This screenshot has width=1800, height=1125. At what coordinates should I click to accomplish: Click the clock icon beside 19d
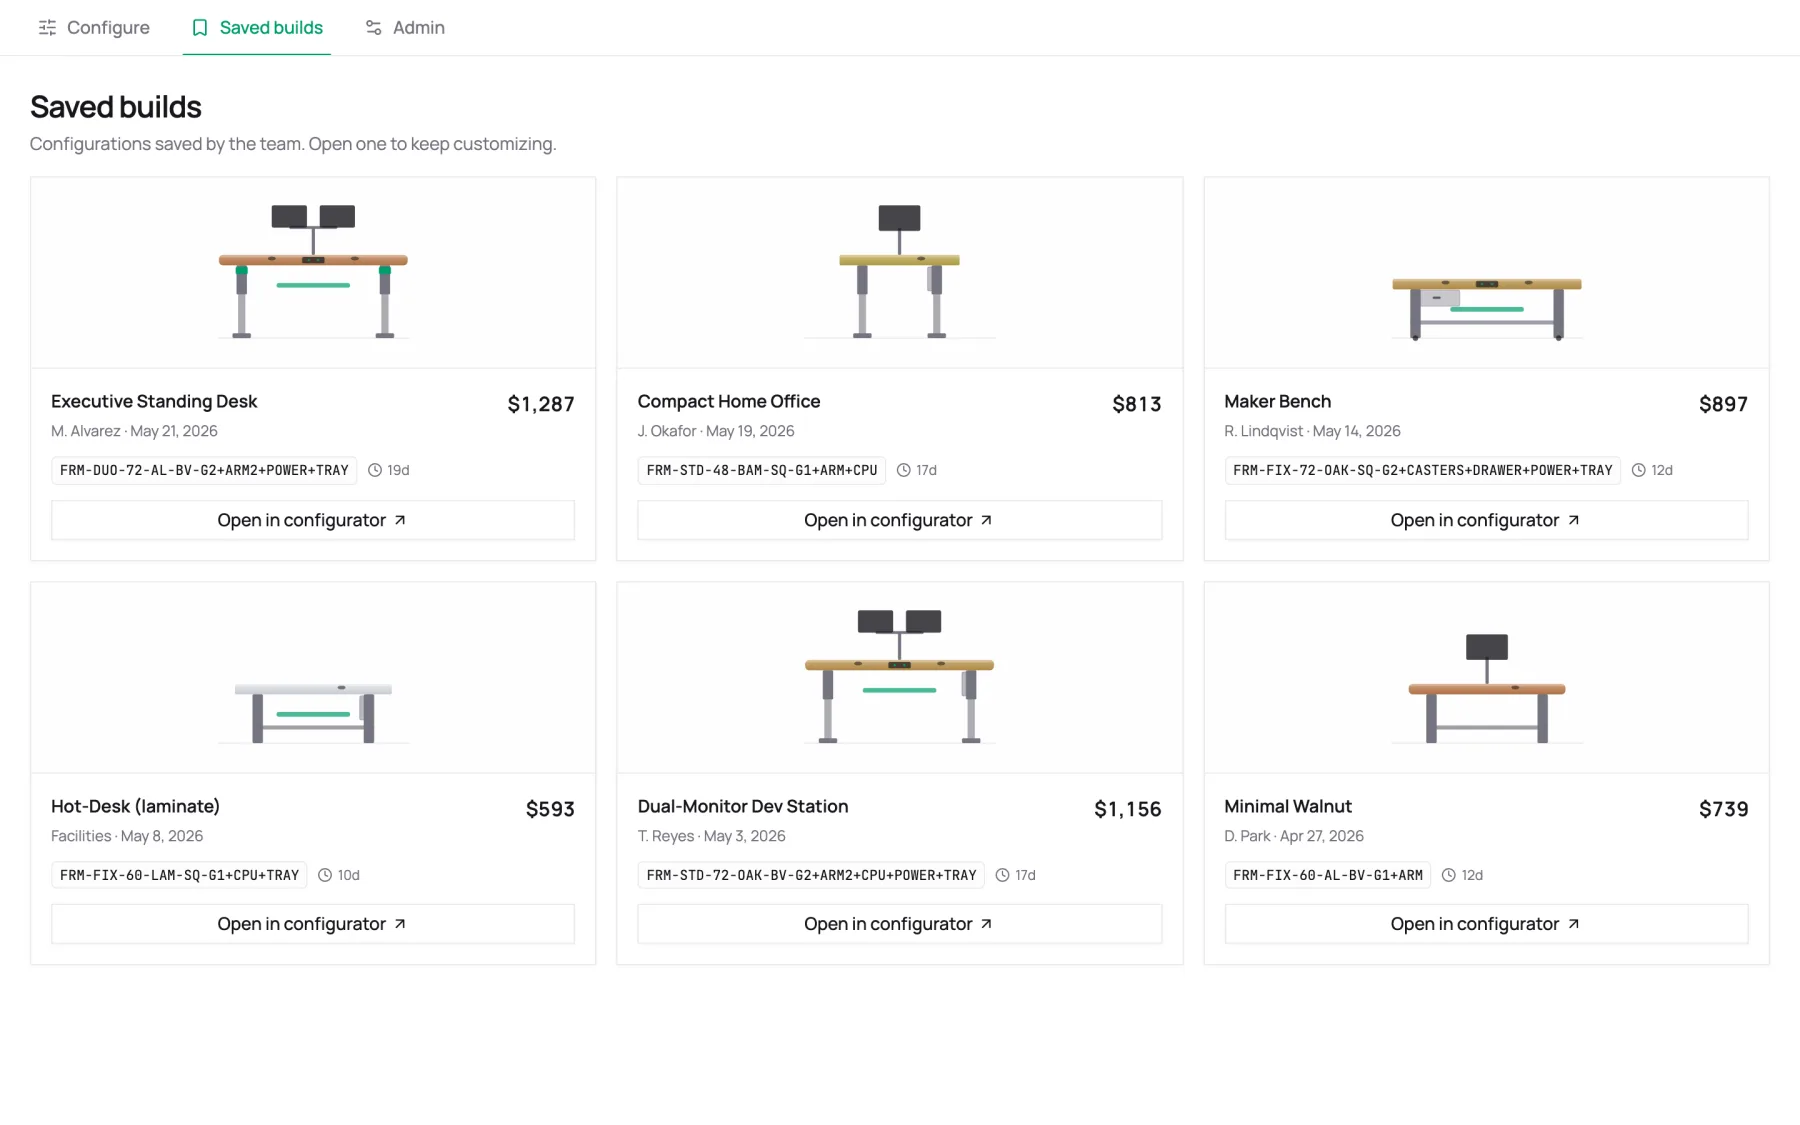(x=375, y=470)
